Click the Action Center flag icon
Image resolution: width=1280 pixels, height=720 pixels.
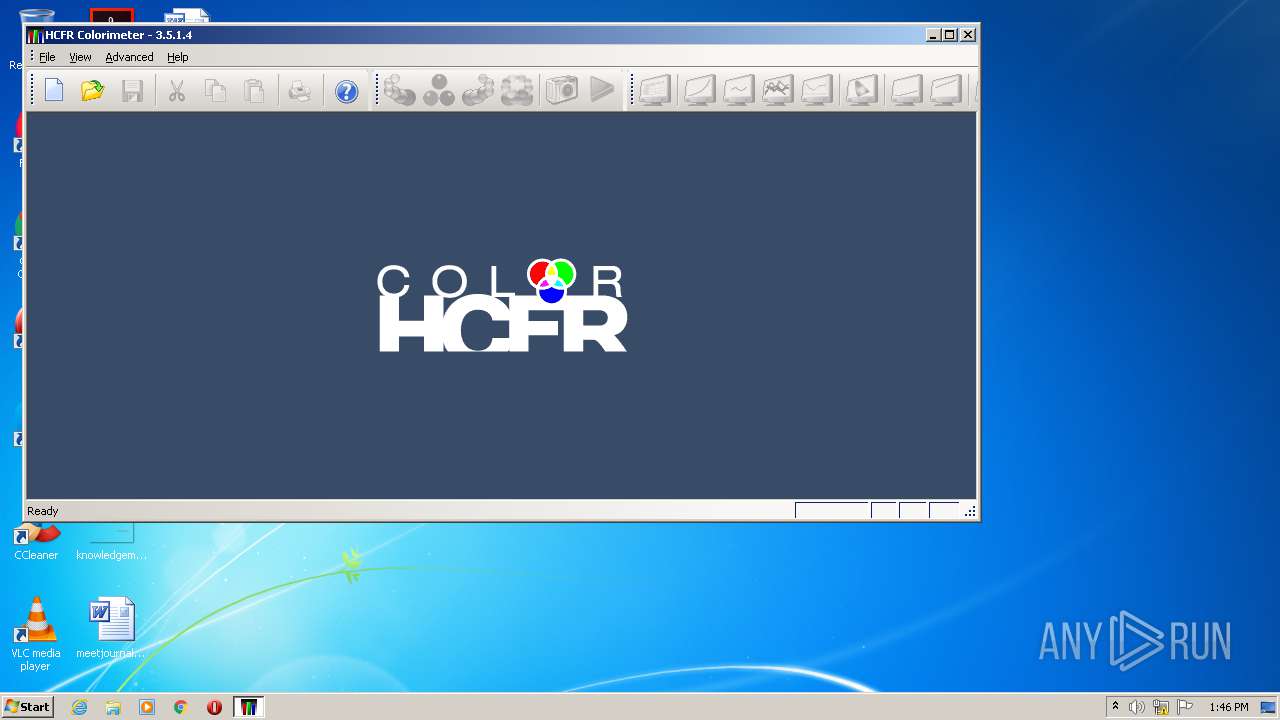pos(1185,707)
